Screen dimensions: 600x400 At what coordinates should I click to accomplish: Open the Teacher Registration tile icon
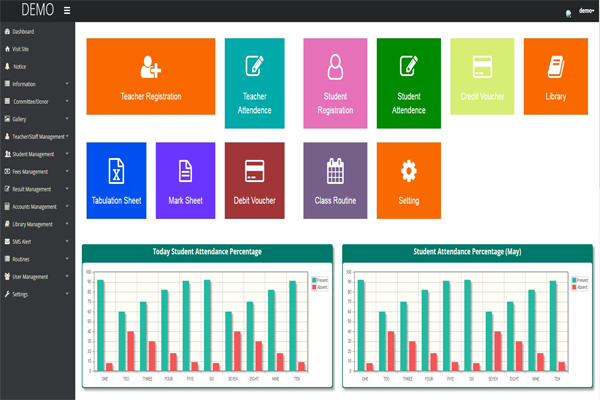151,67
